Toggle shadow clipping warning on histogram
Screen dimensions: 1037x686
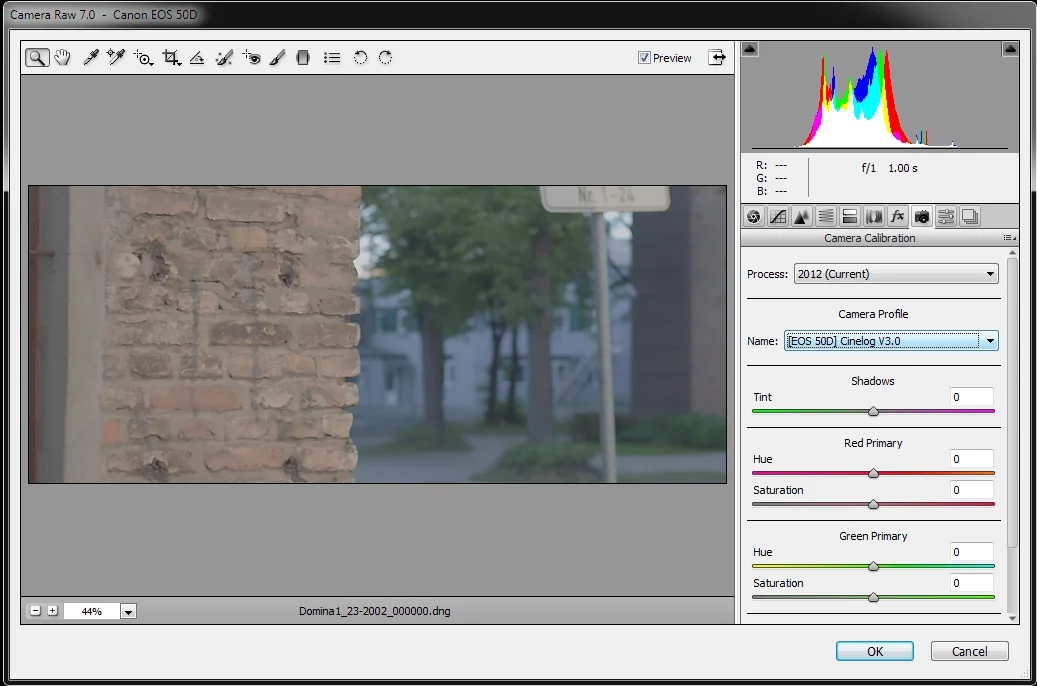click(749, 49)
